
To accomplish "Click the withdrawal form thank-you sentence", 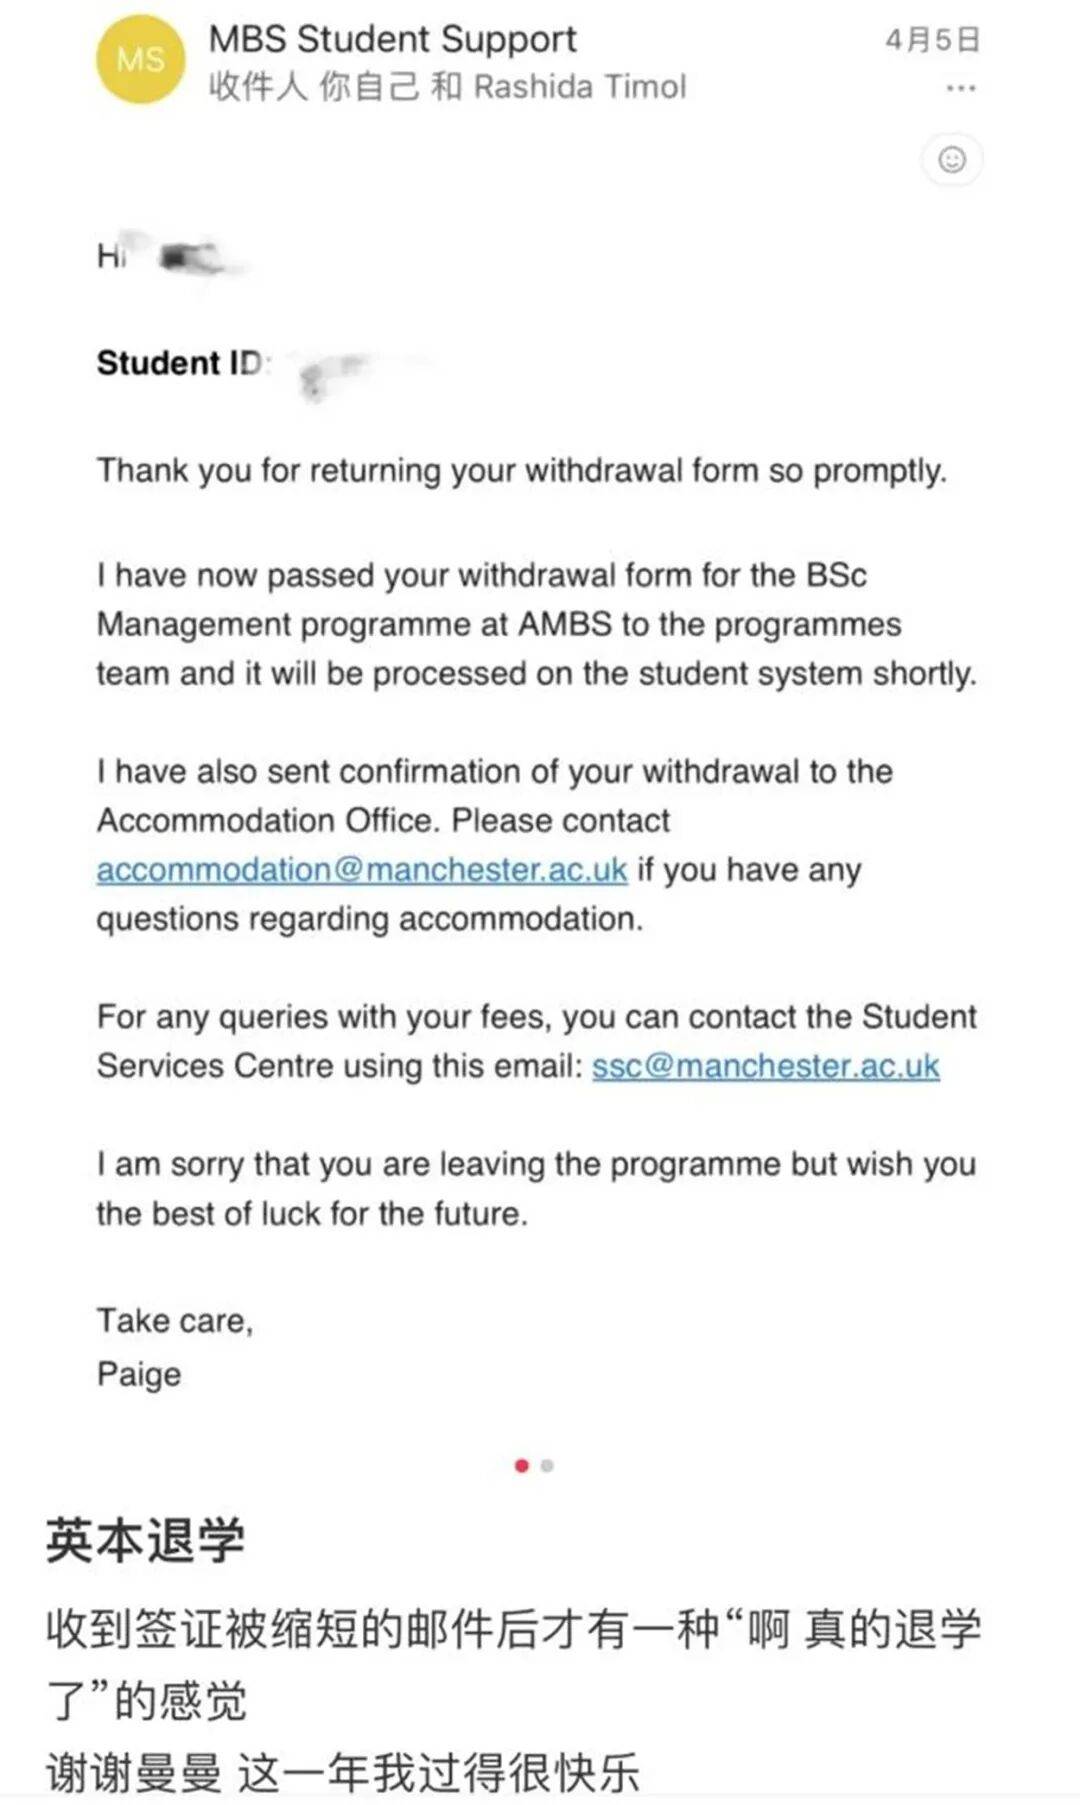I will [x=521, y=470].
